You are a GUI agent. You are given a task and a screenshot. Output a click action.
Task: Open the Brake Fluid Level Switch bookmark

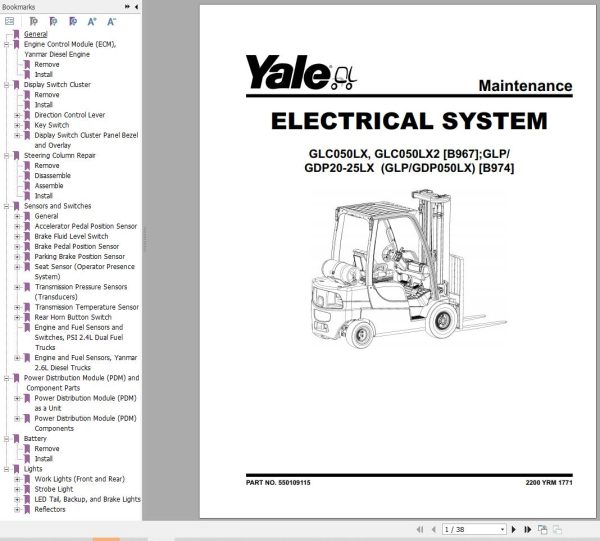pyautogui.click(x=71, y=236)
